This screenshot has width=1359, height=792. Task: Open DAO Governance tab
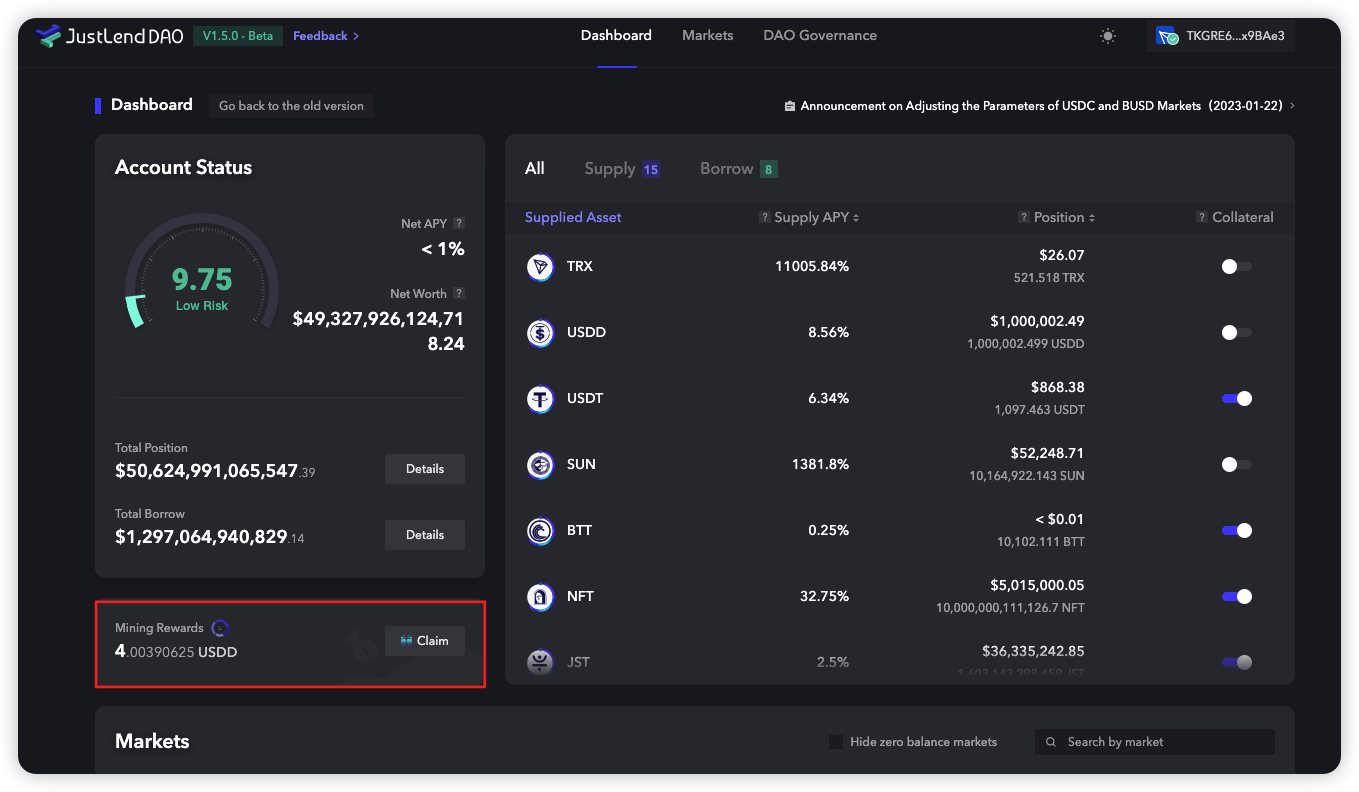820,36
